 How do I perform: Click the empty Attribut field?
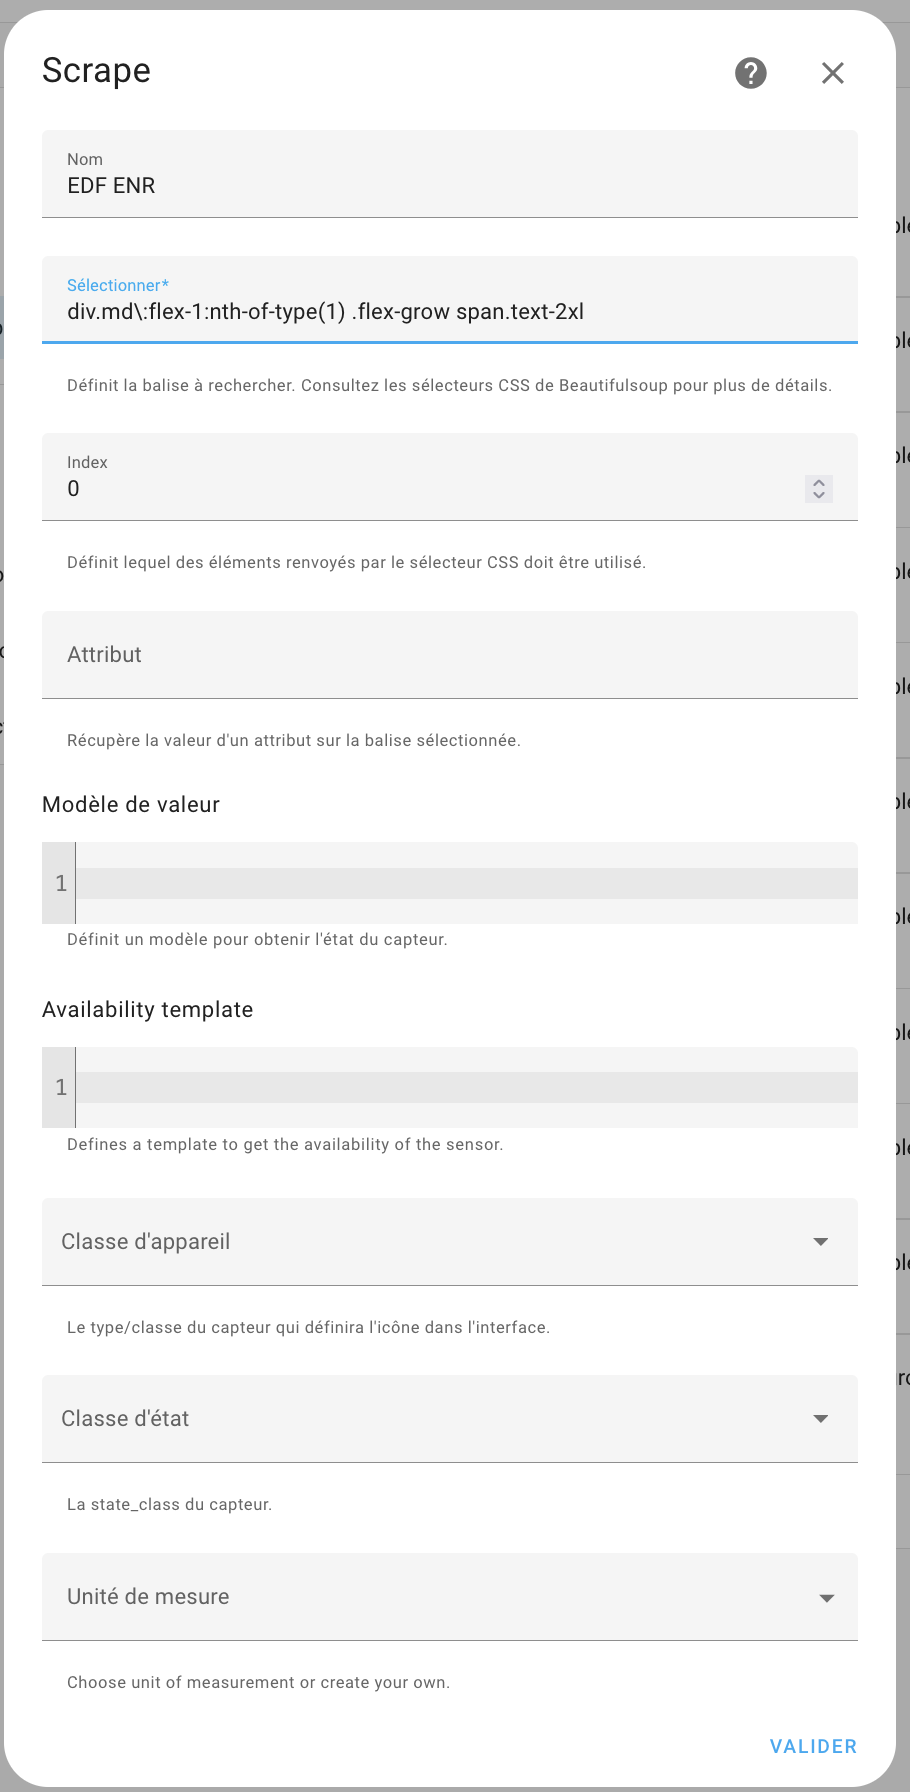pyautogui.click(x=450, y=655)
